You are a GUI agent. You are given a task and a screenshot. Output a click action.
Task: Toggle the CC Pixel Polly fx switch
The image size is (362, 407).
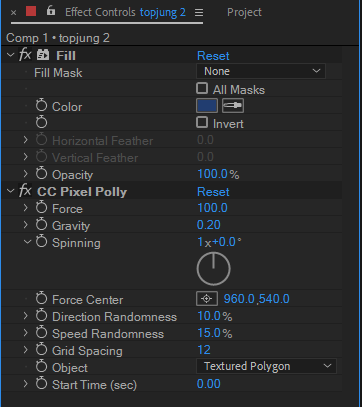pos(25,191)
